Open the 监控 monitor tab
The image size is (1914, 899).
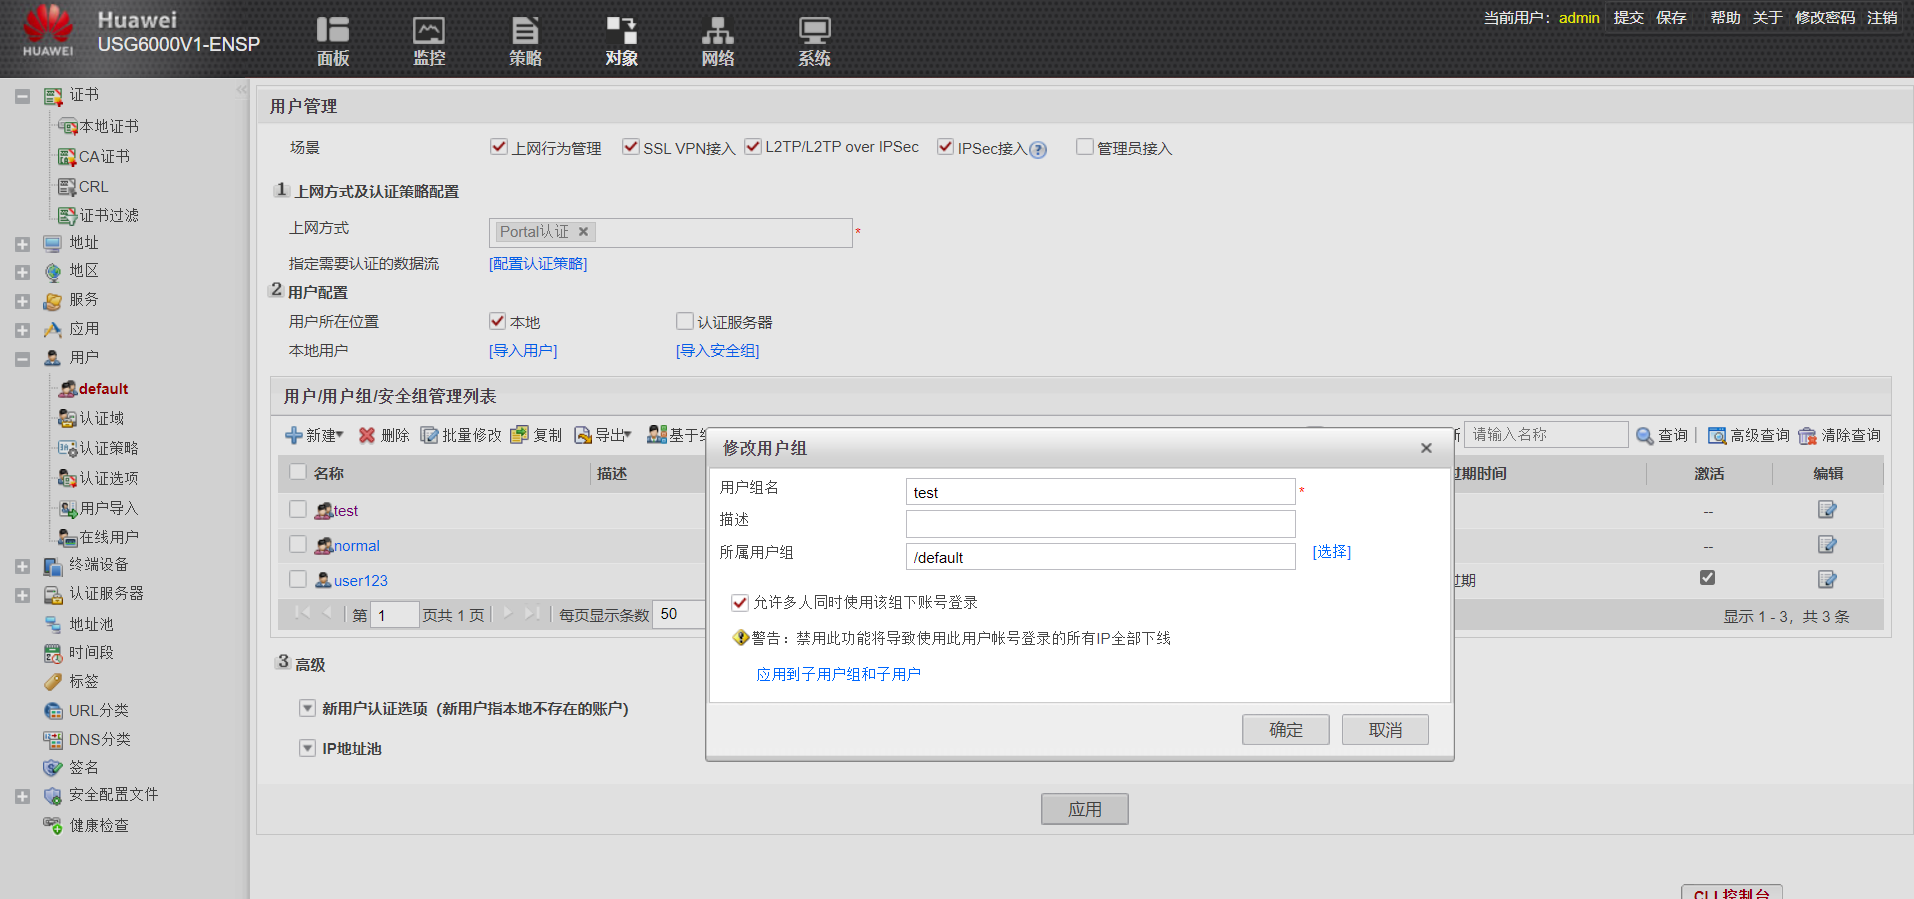coord(429,40)
